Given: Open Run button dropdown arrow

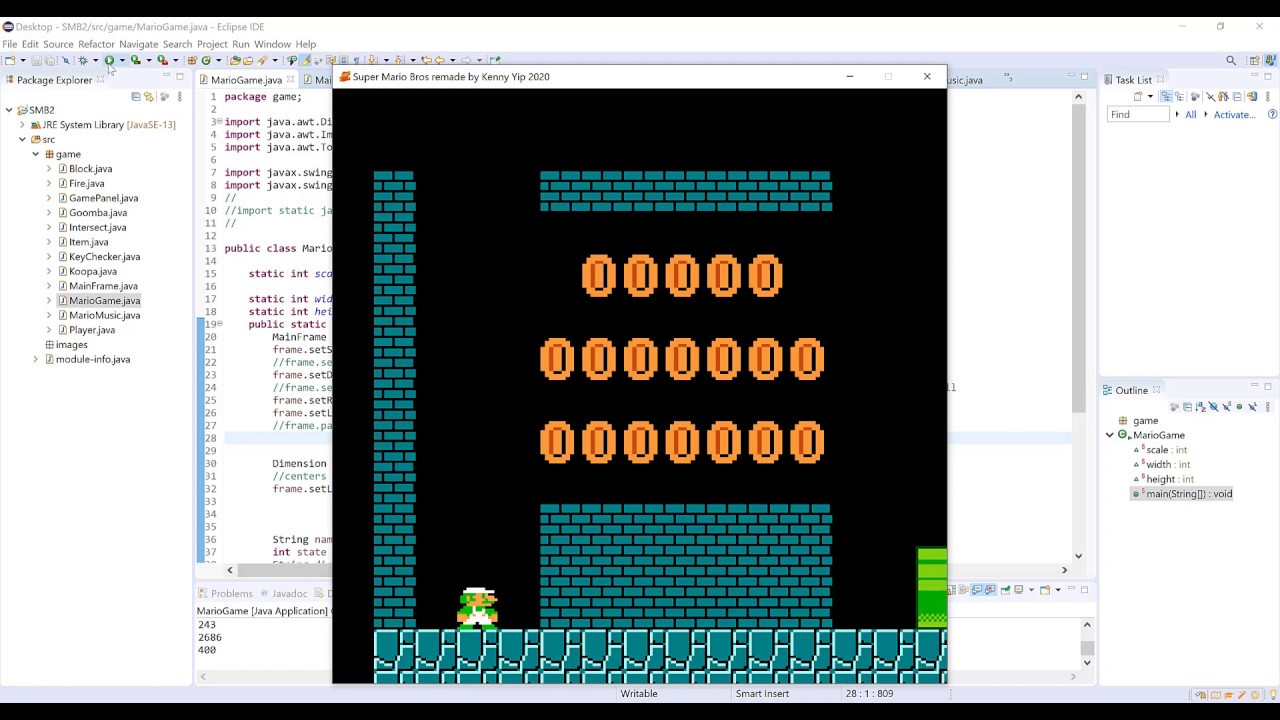Looking at the screenshot, I should point(122,60).
